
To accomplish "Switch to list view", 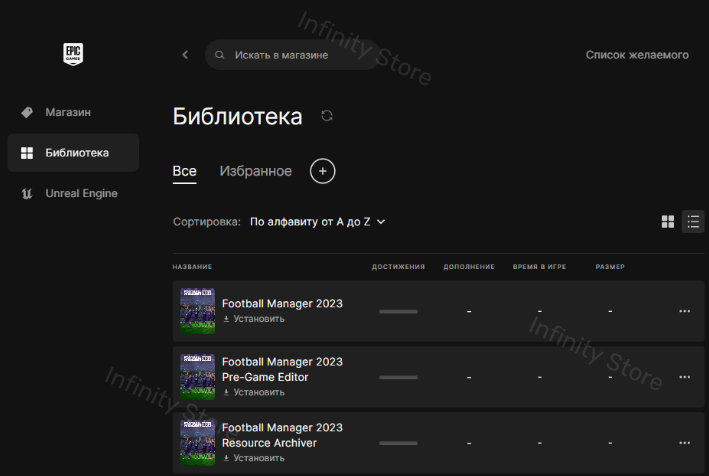I will point(693,222).
